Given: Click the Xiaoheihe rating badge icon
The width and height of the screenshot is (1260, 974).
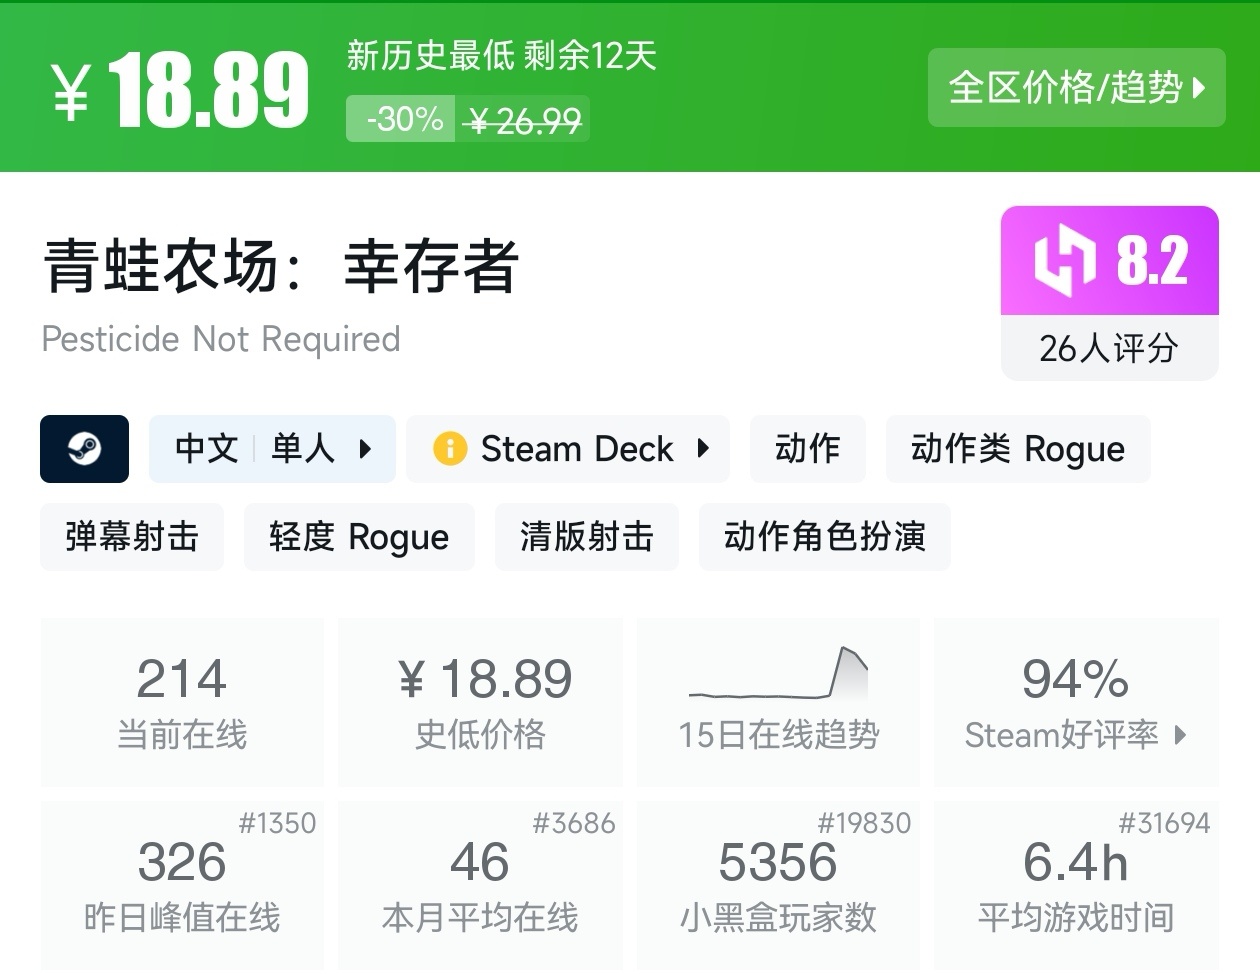Looking at the screenshot, I should point(1063,260).
